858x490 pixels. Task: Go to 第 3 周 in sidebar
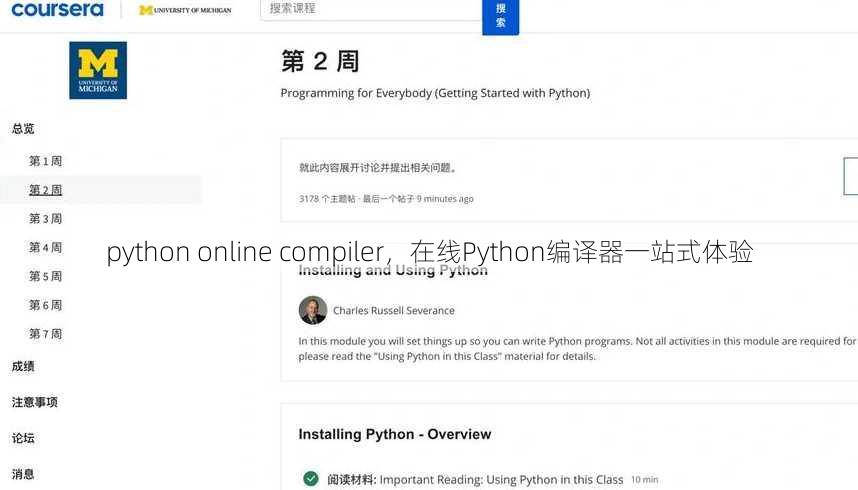(45, 218)
